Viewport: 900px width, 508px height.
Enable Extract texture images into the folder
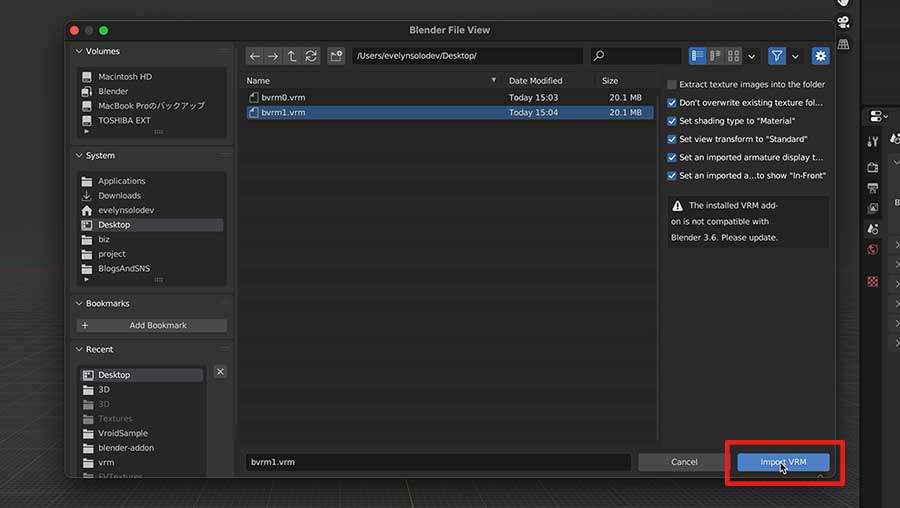[x=672, y=84]
